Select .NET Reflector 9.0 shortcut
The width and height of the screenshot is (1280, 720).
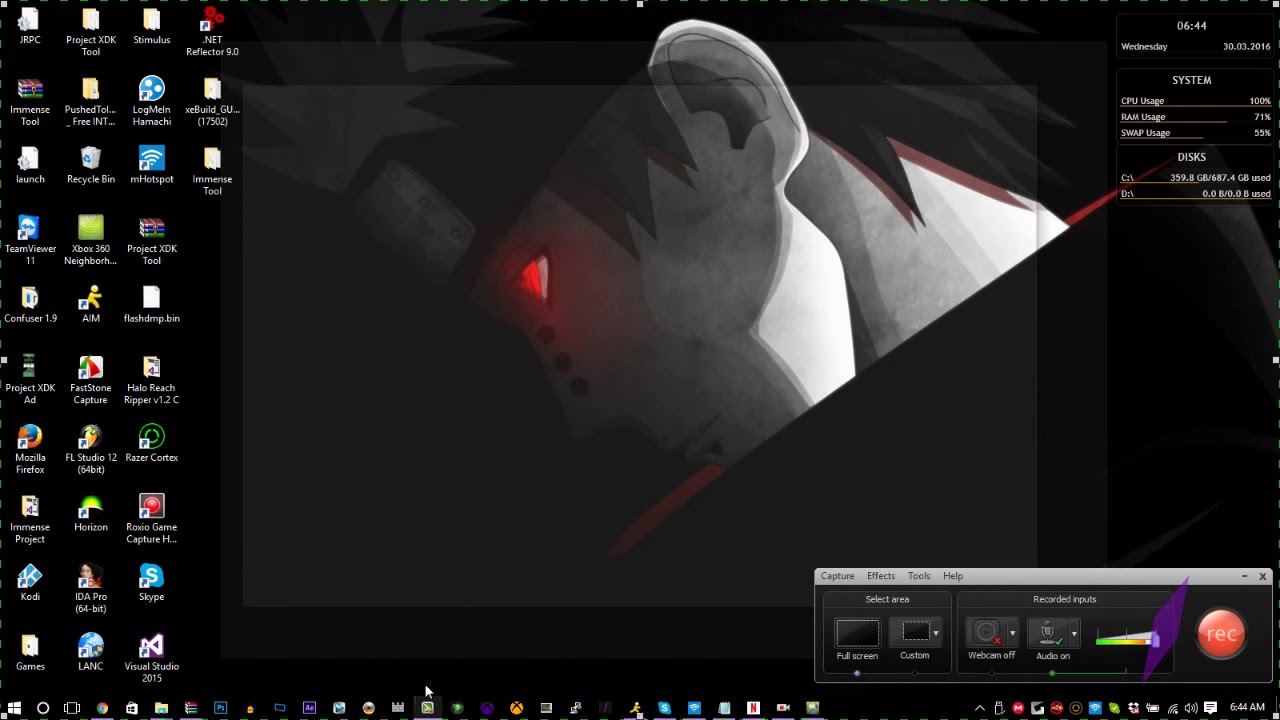(212, 32)
